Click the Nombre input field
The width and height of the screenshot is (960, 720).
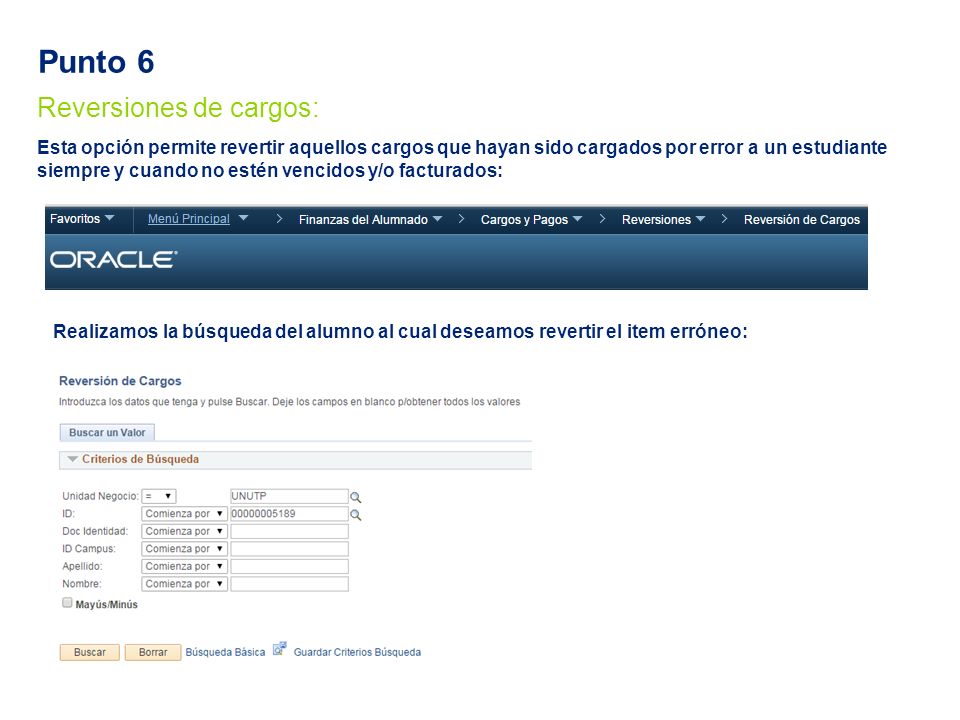[289, 584]
